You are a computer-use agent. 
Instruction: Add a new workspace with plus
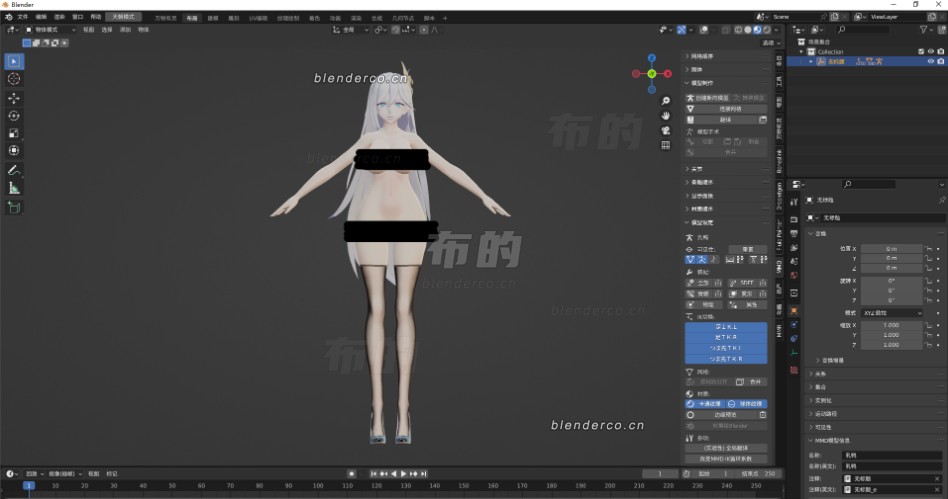(445, 18)
